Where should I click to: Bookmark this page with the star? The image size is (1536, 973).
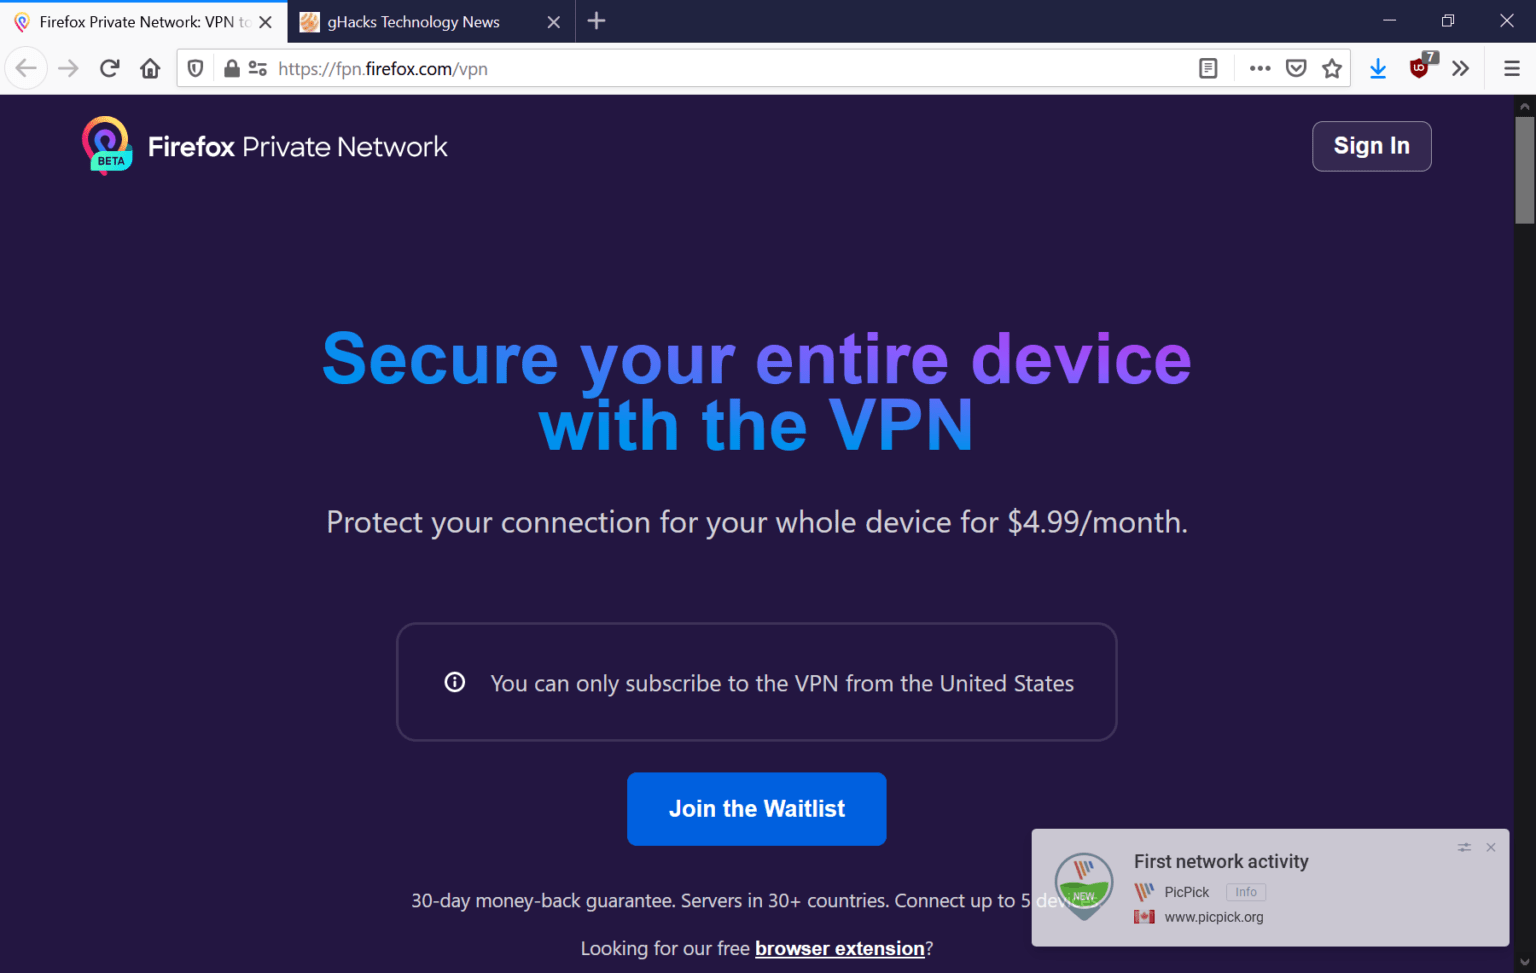pos(1332,68)
